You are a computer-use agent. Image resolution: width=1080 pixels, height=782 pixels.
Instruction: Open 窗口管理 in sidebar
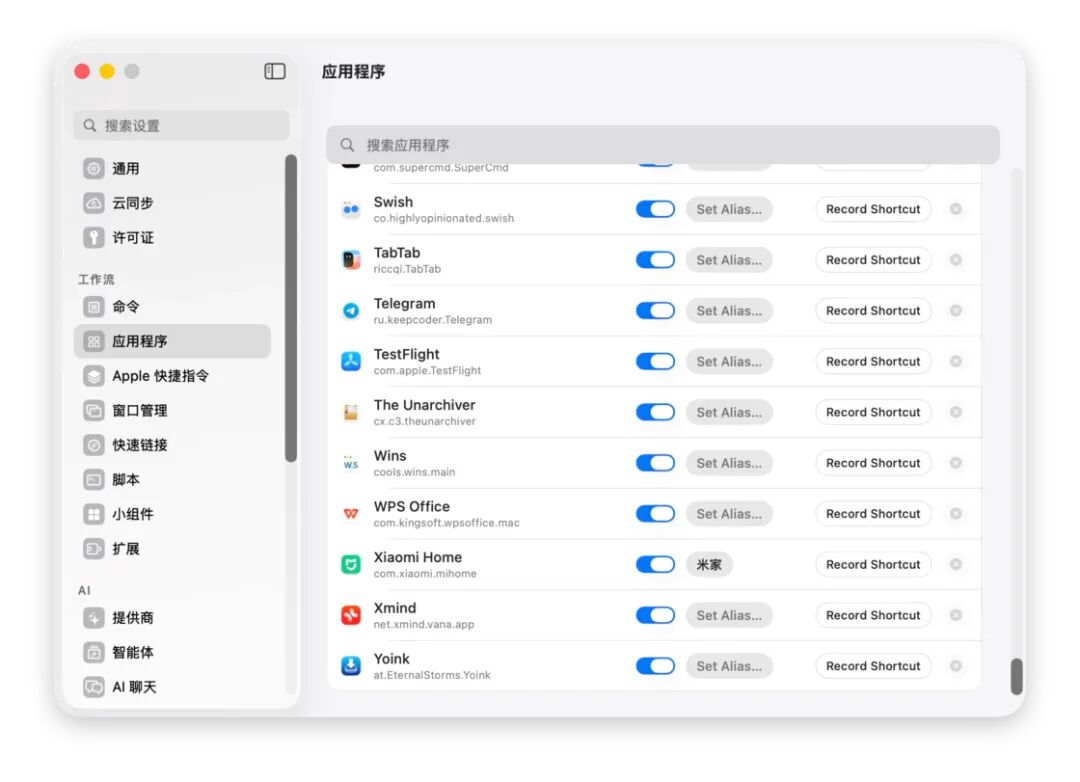[x=172, y=410]
